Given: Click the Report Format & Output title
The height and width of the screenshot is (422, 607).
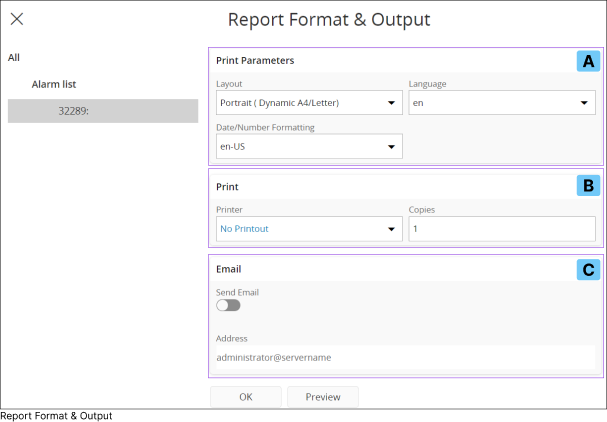Looking at the screenshot, I should [329, 19].
